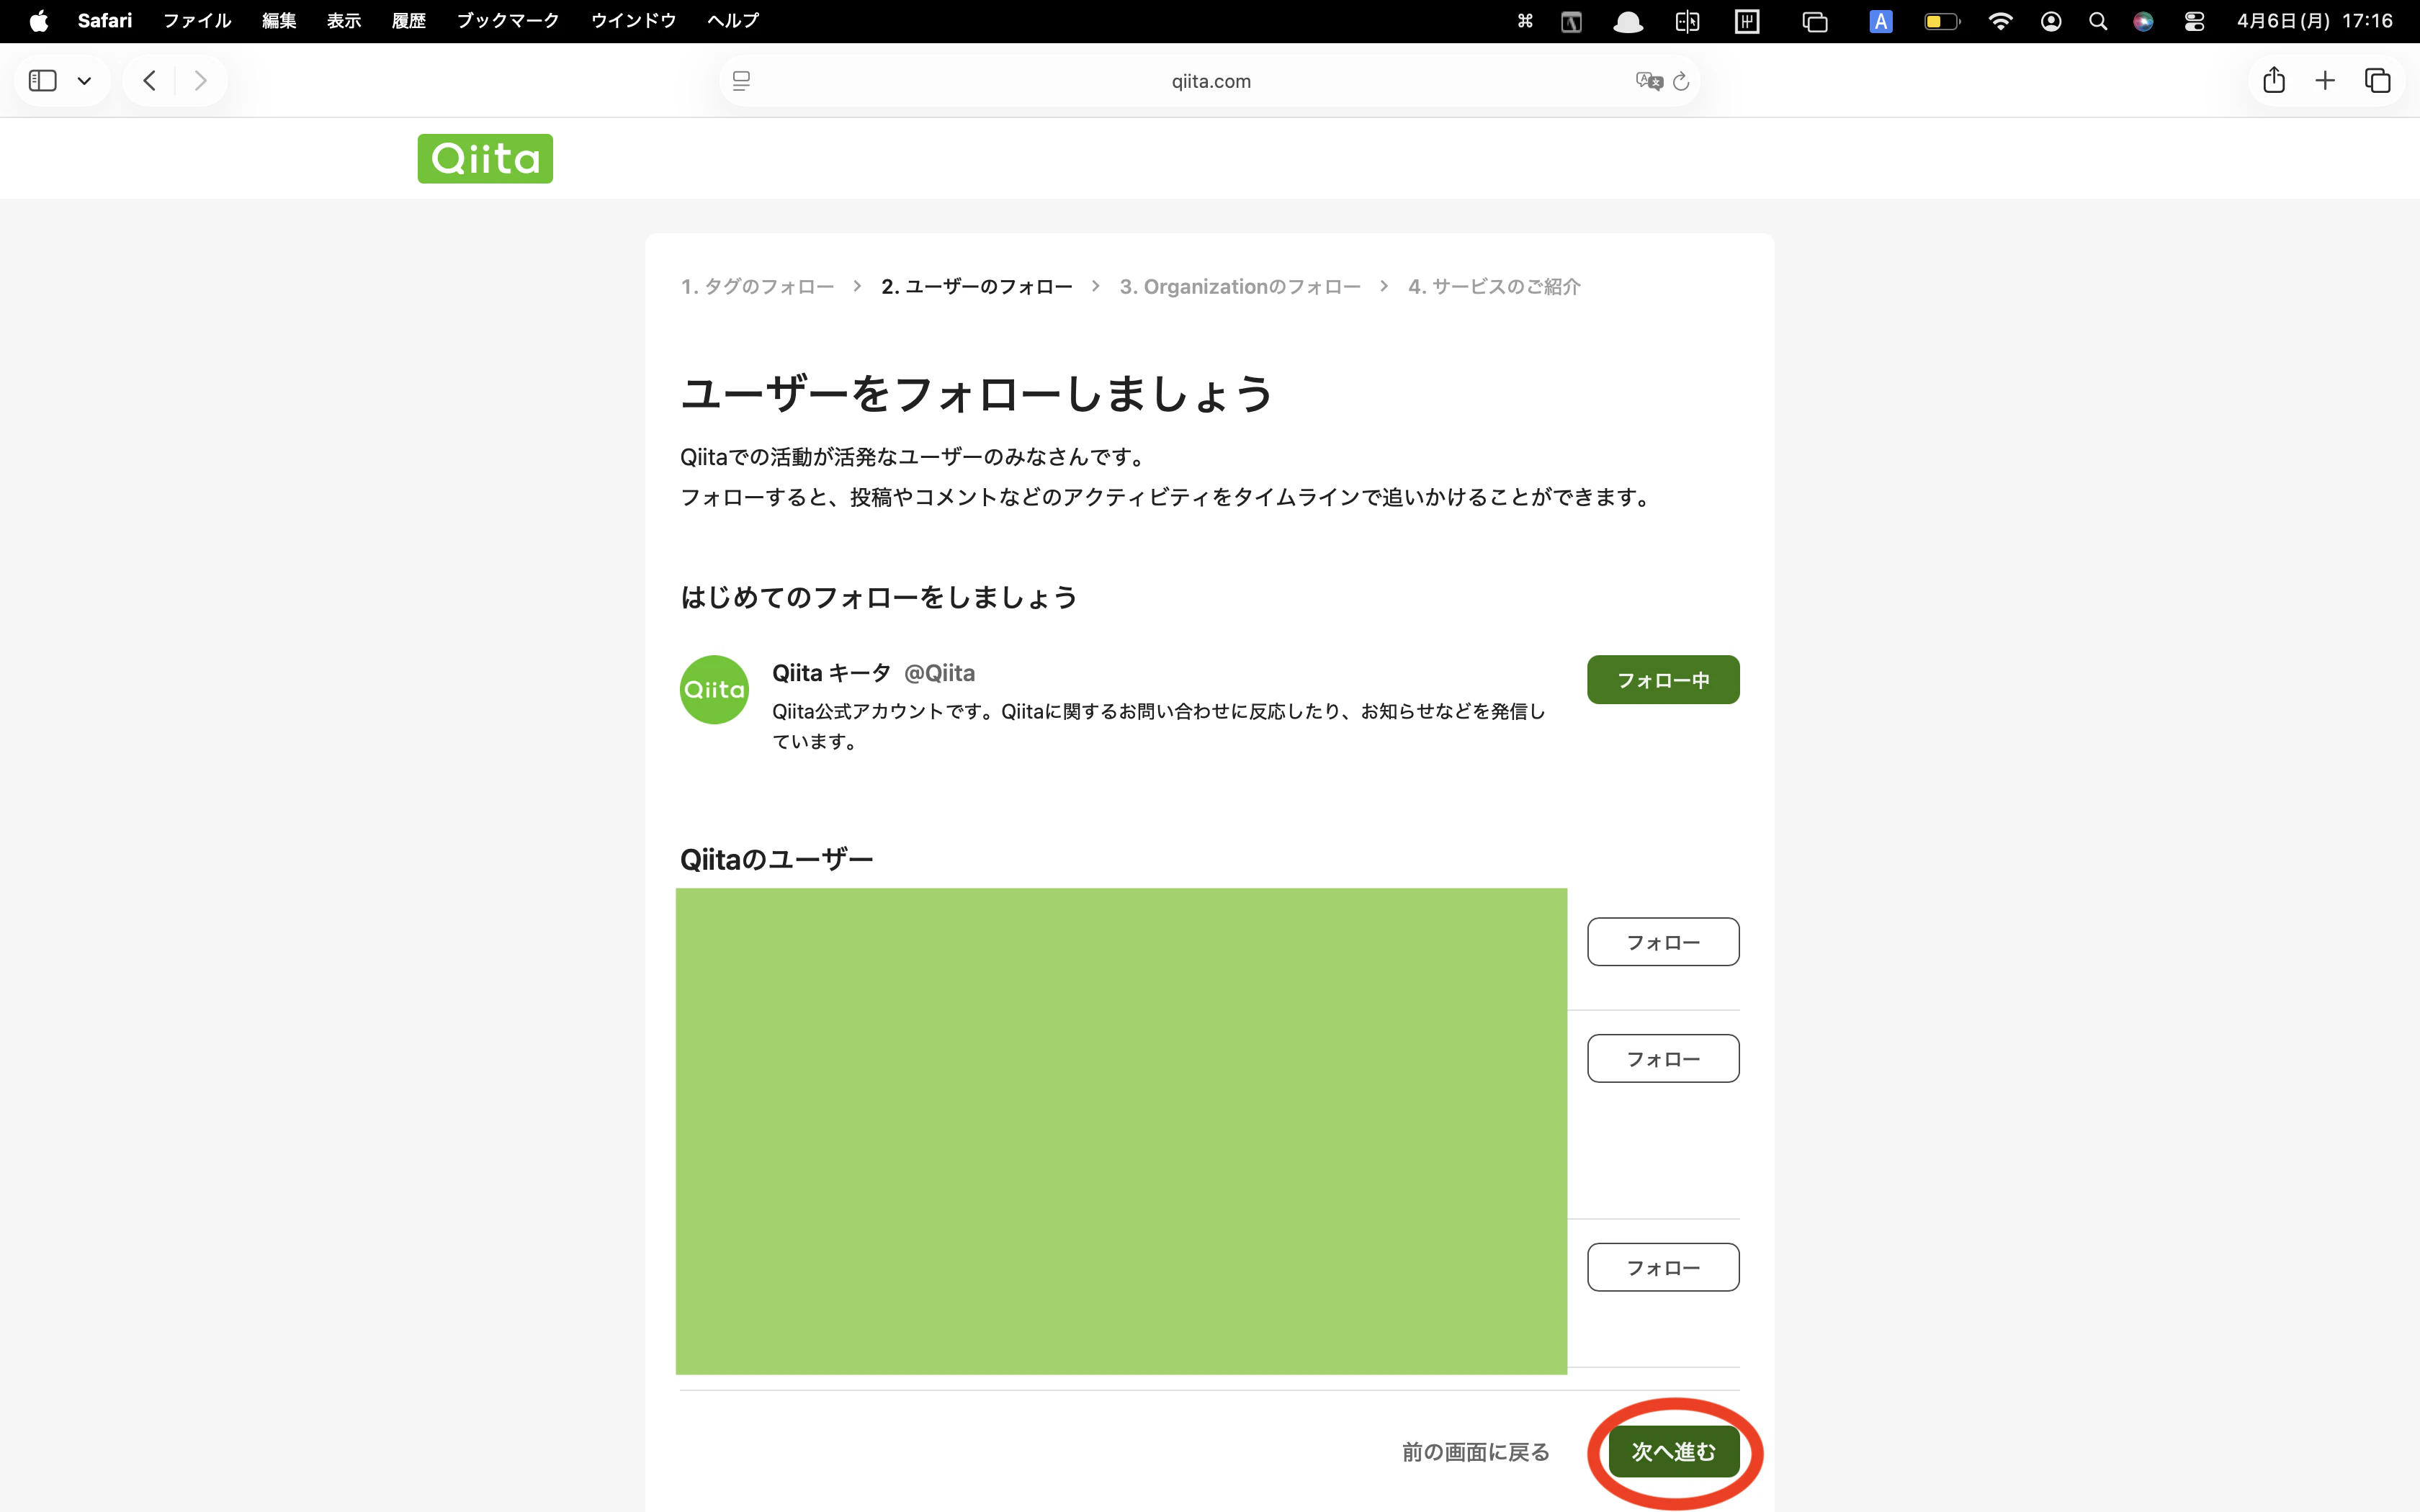The image size is (2420, 1512).
Task: Open the input source A indicator
Action: [1880, 21]
